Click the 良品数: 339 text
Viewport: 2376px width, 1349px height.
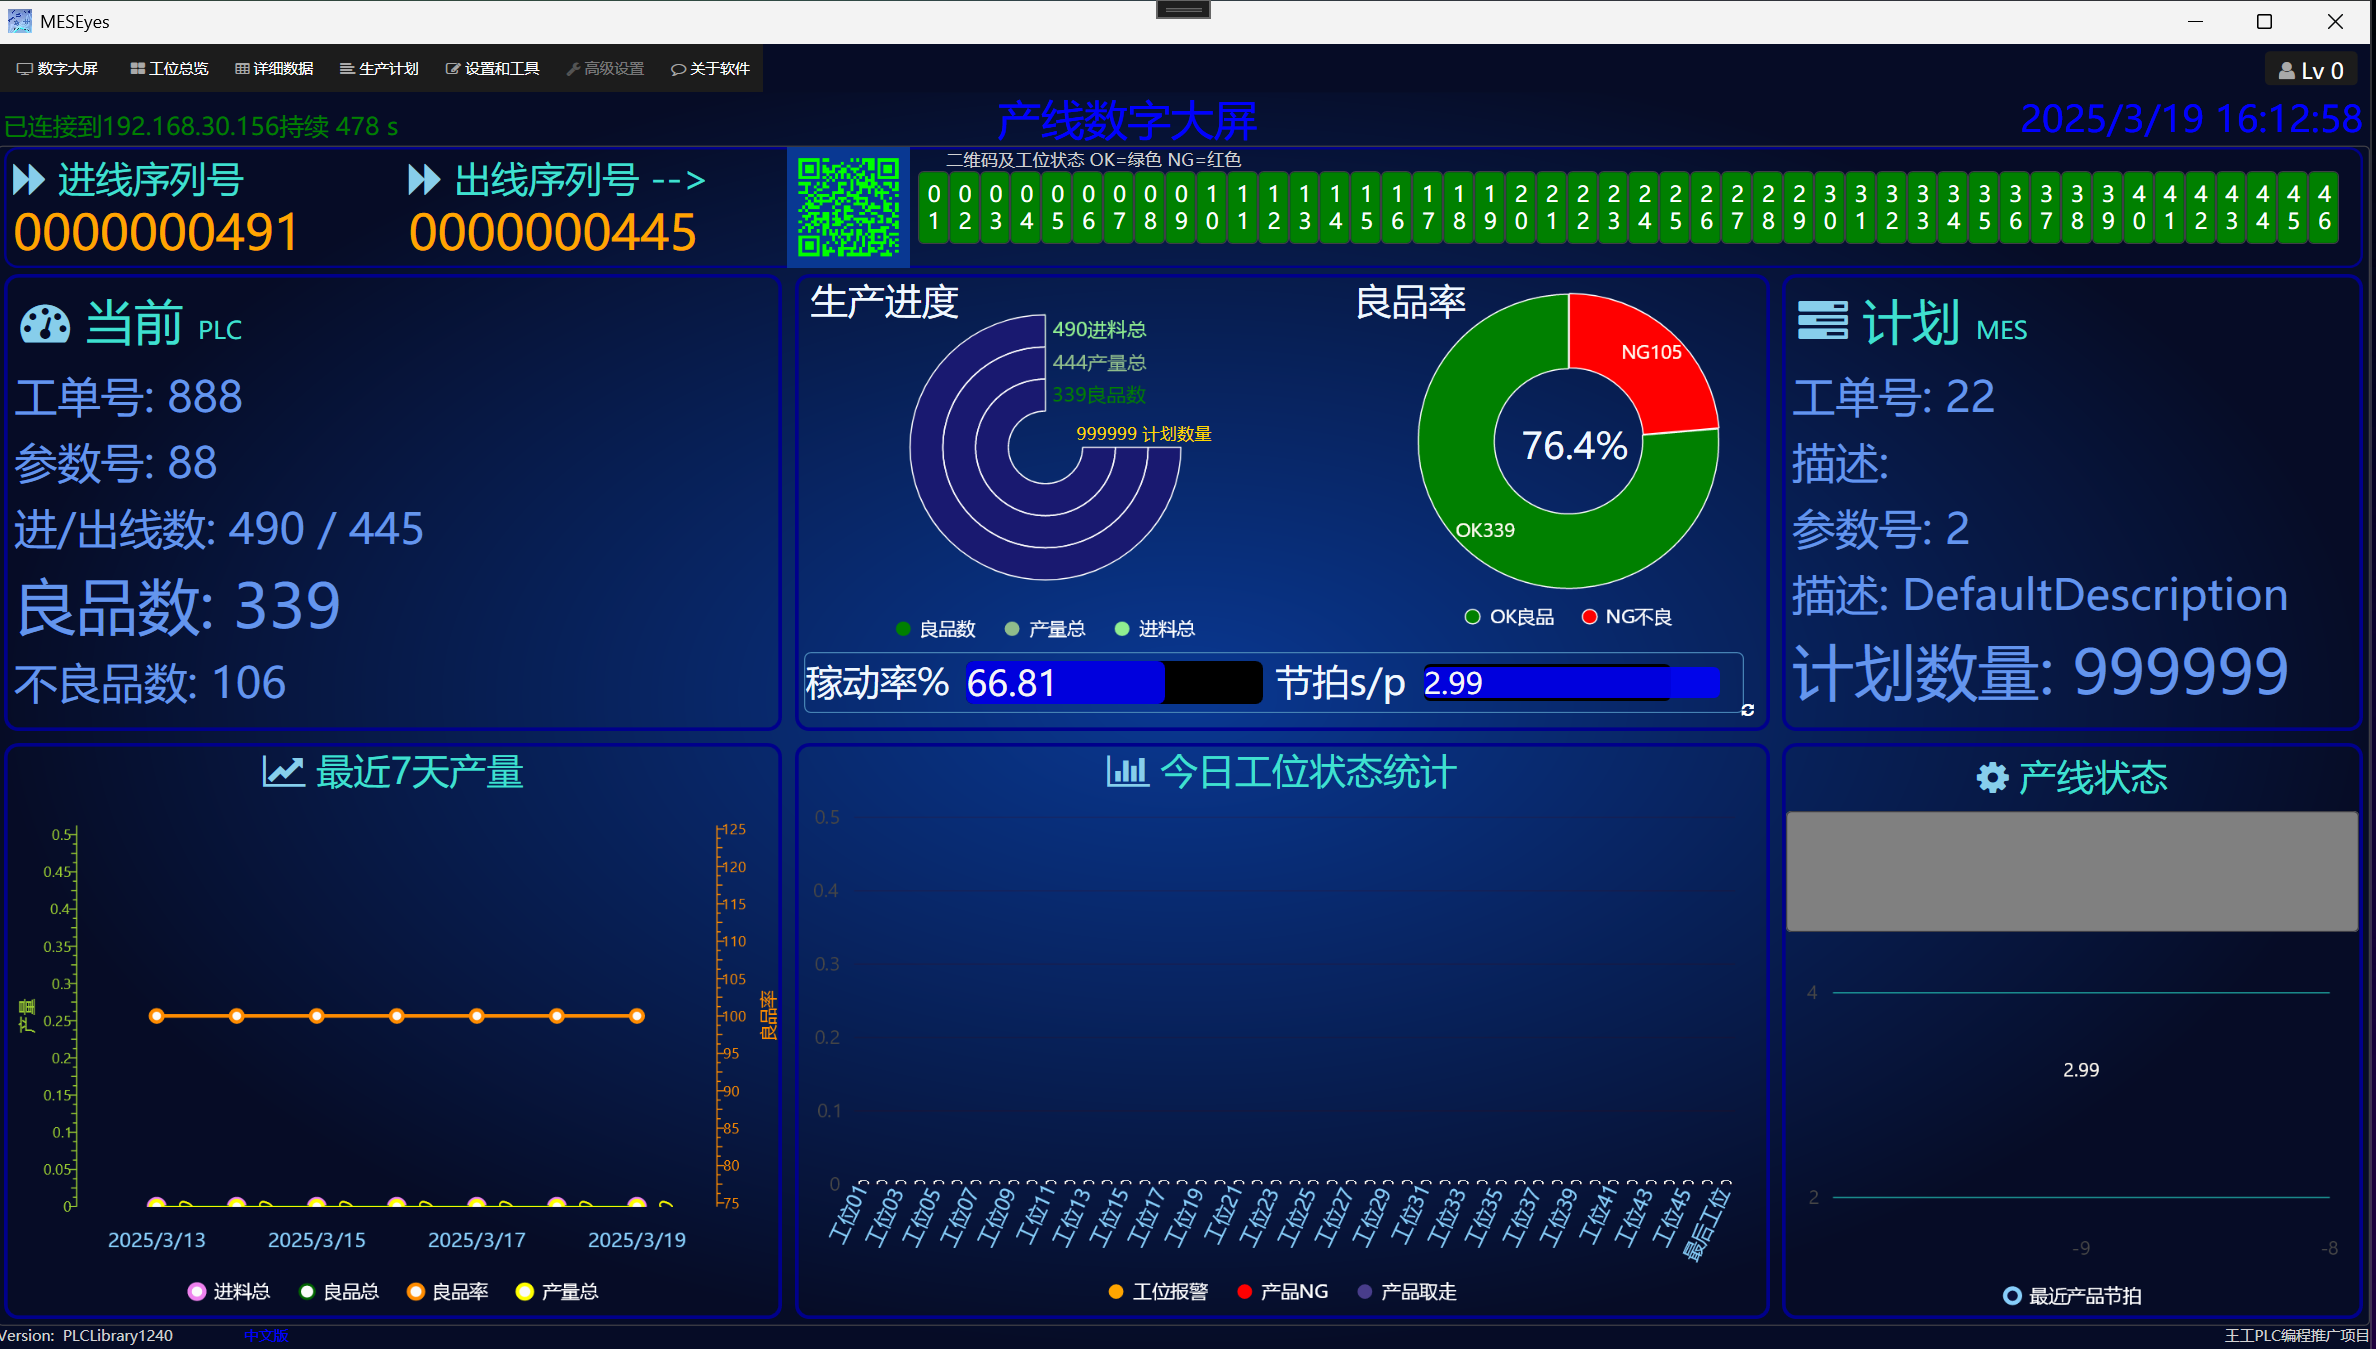[x=179, y=605]
